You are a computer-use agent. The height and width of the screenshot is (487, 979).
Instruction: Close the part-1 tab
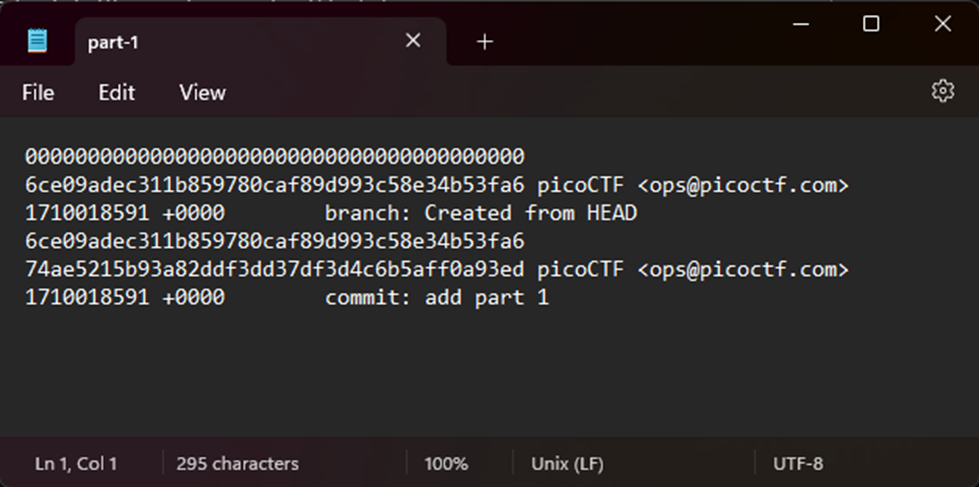click(413, 41)
